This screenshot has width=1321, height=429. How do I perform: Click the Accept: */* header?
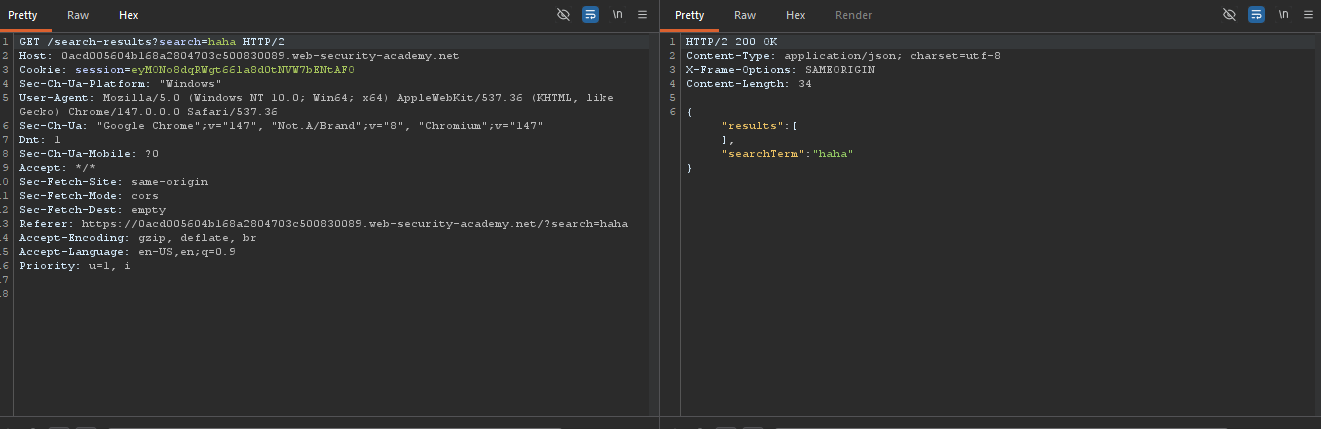[x=57, y=168]
